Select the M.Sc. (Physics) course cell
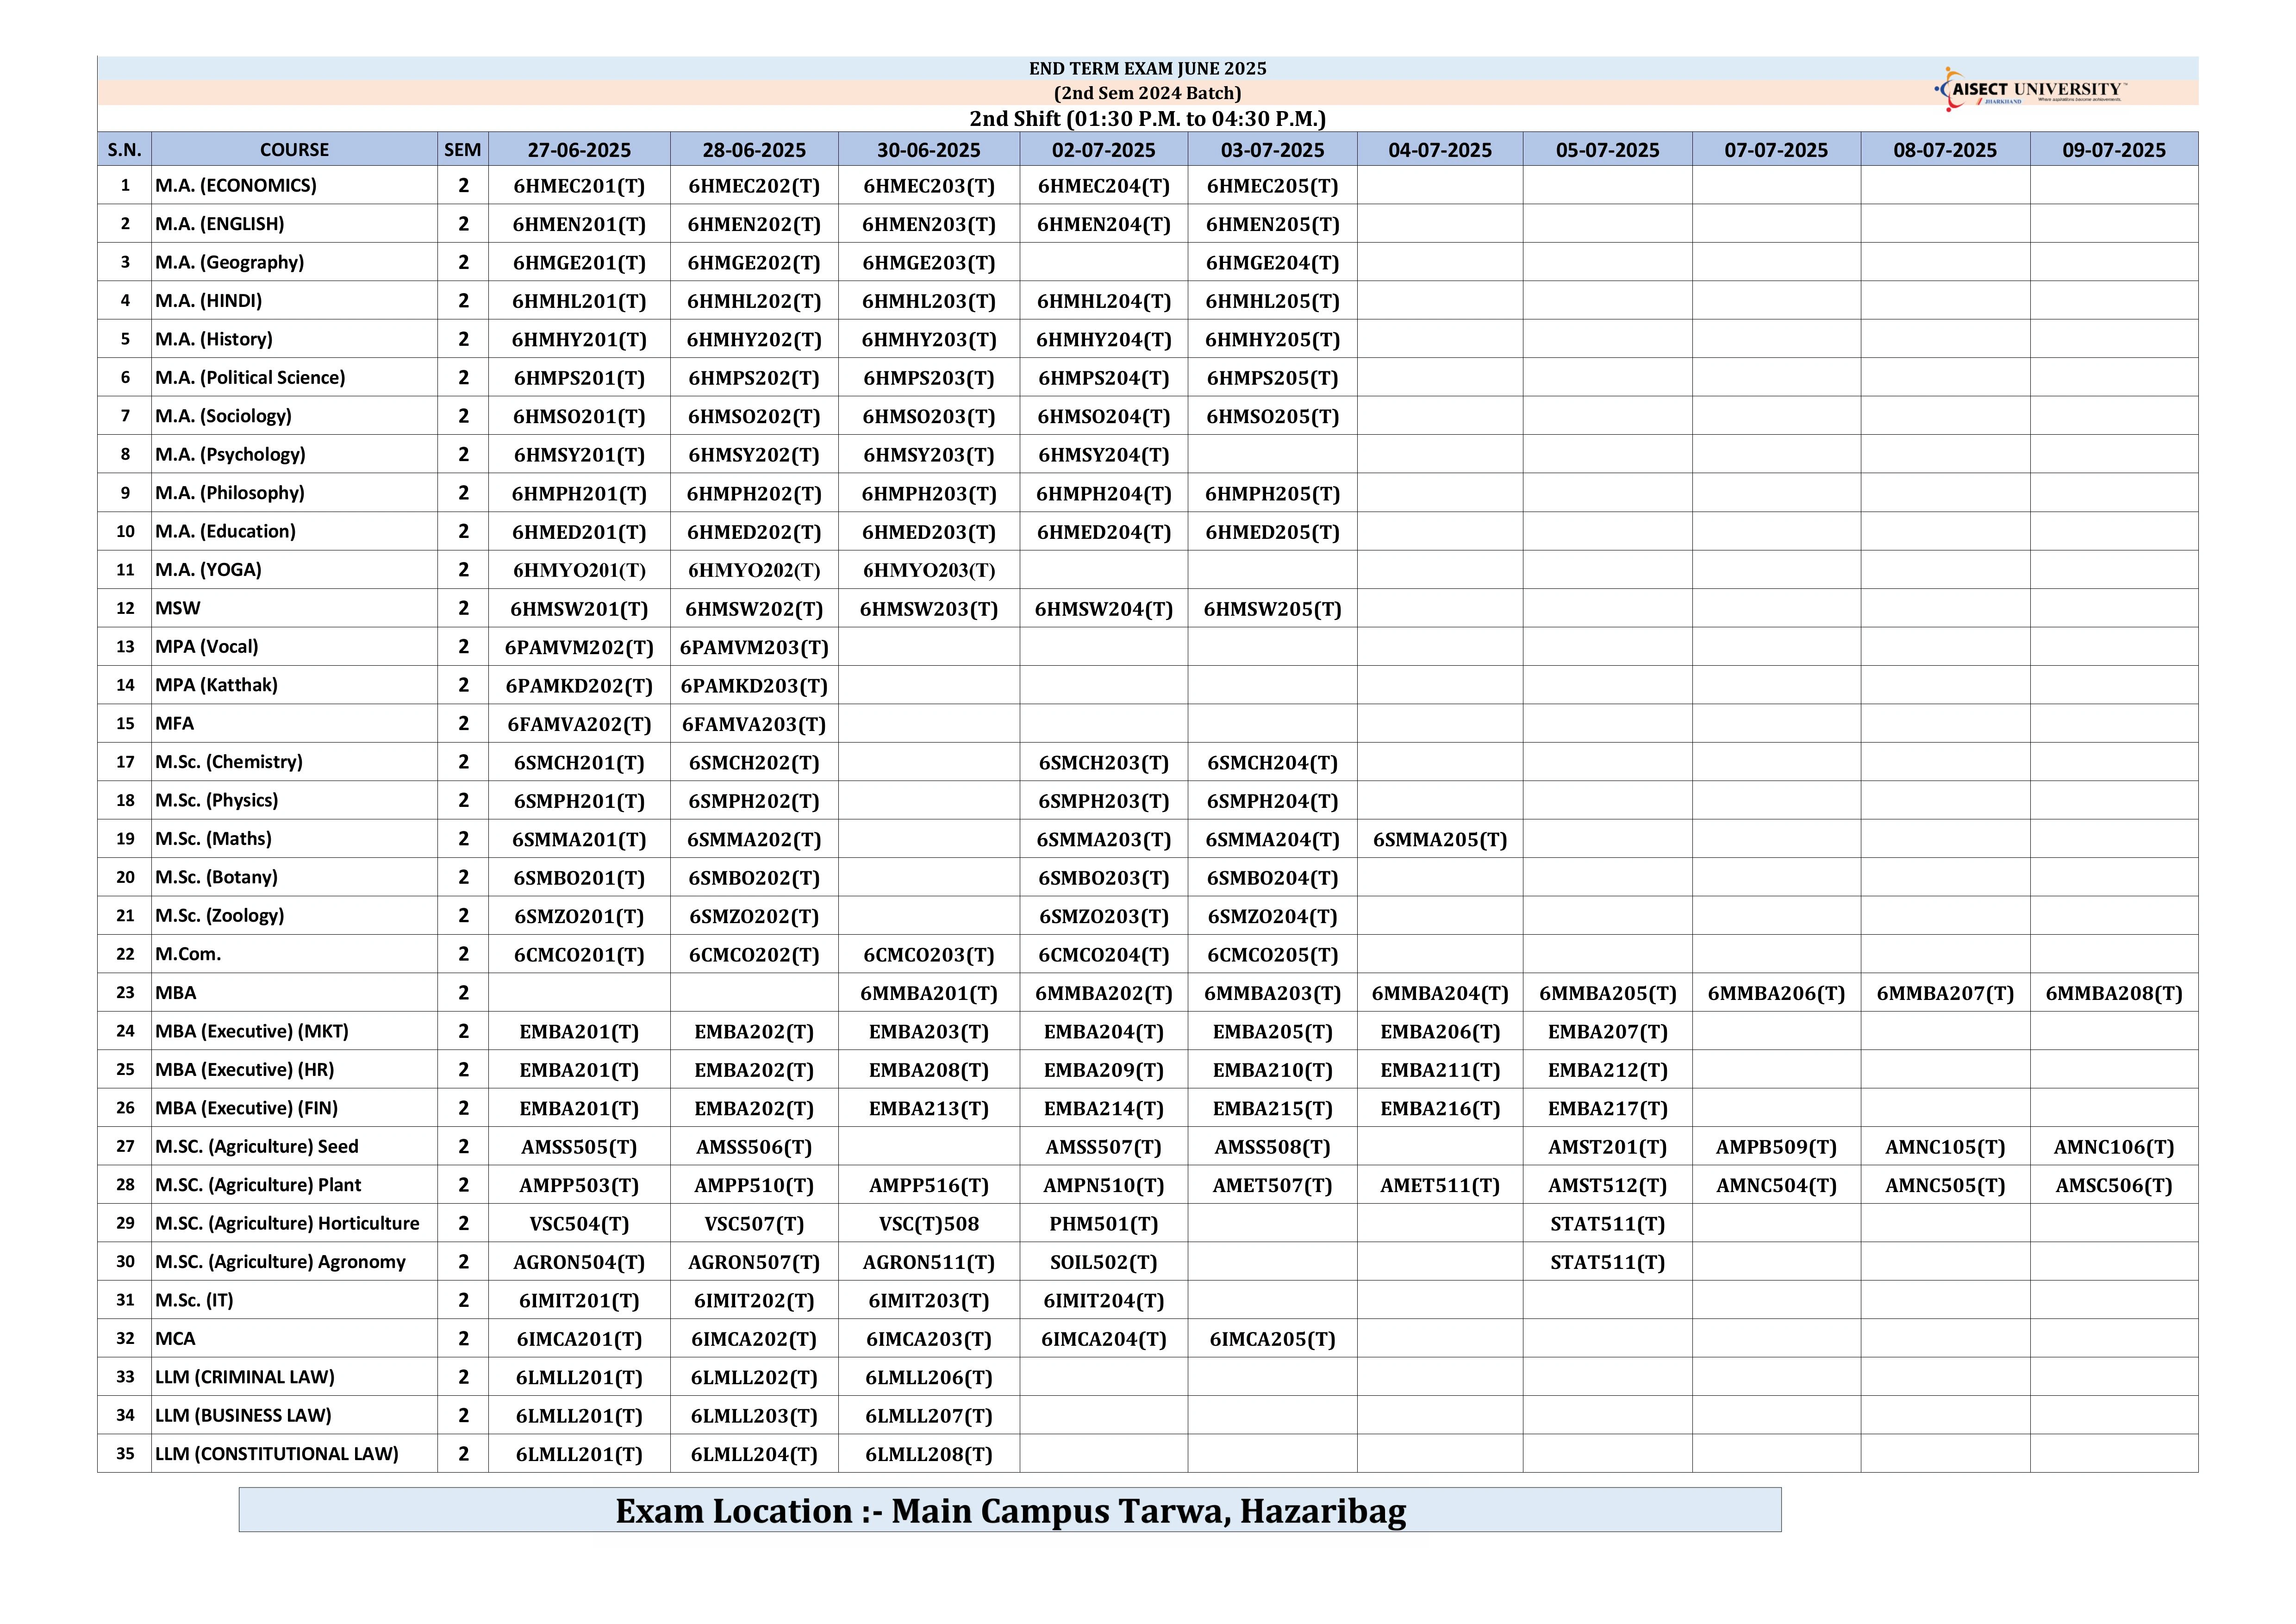The image size is (2296, 1624). click(x=294, y=800)
